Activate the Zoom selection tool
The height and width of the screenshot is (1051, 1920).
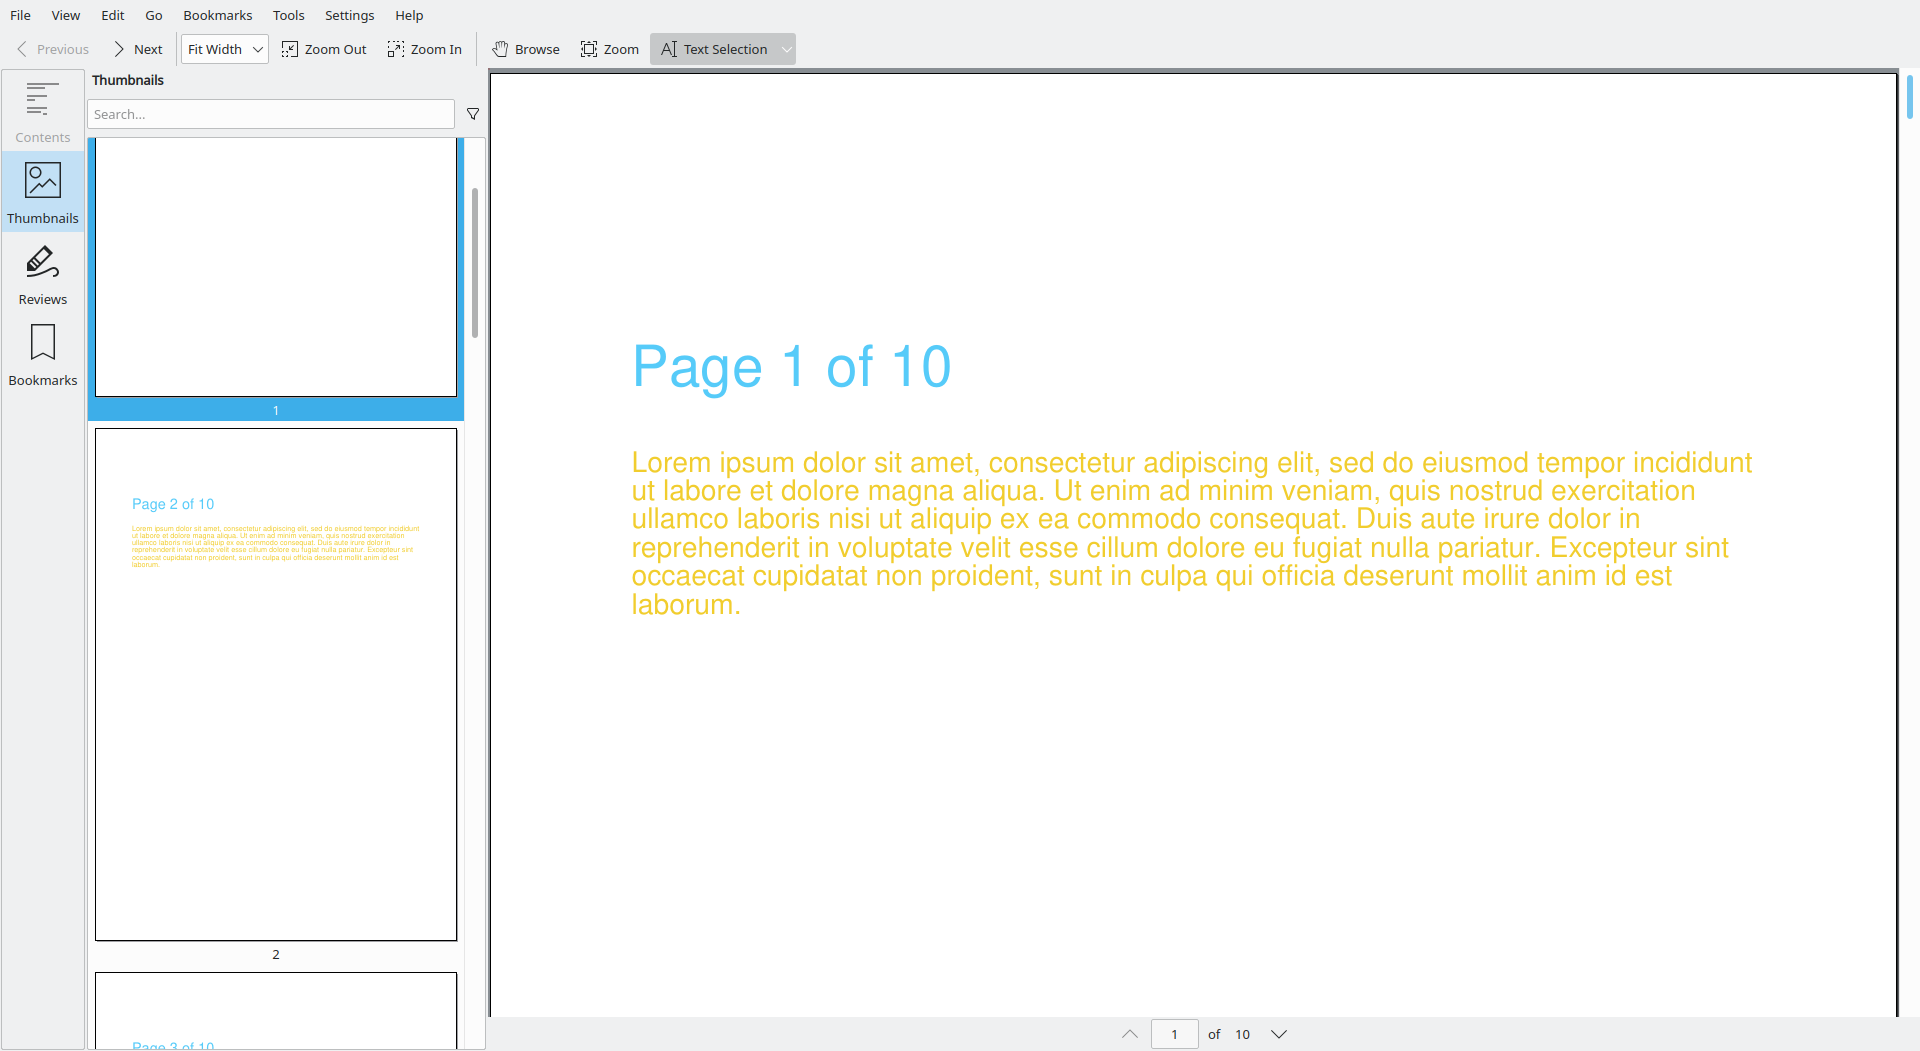point(610,49)
